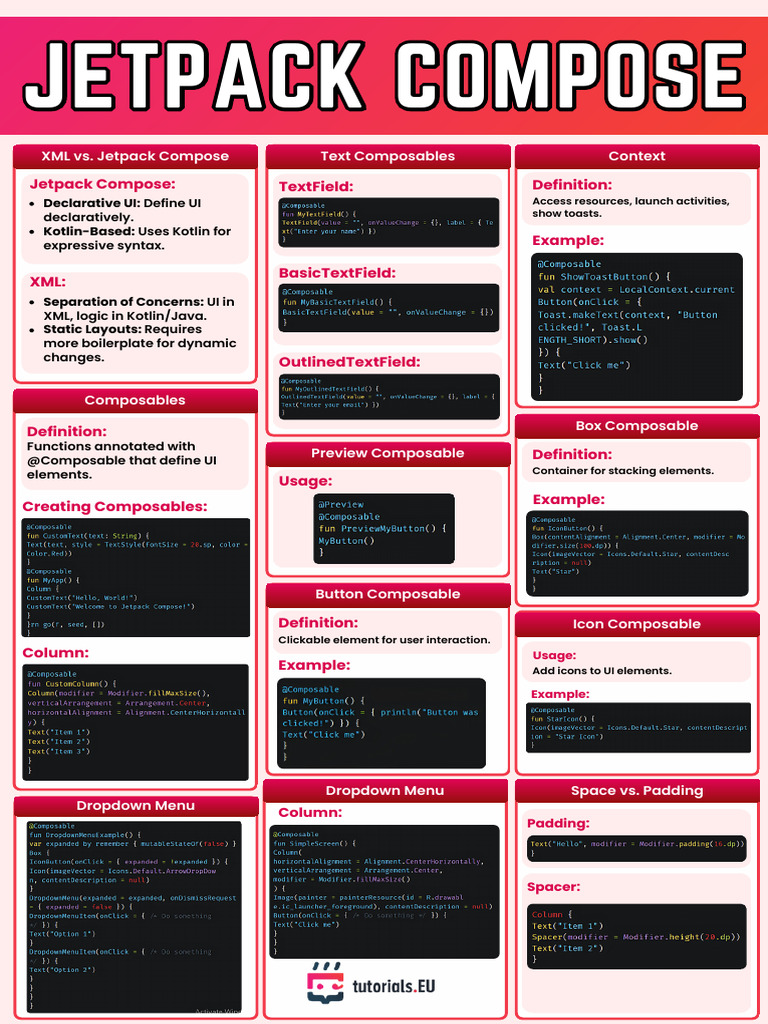768x1024 pixels.
Task: Select the 'XML vs. Jetpack Compose' section header
Action: (x=135, y=156)
